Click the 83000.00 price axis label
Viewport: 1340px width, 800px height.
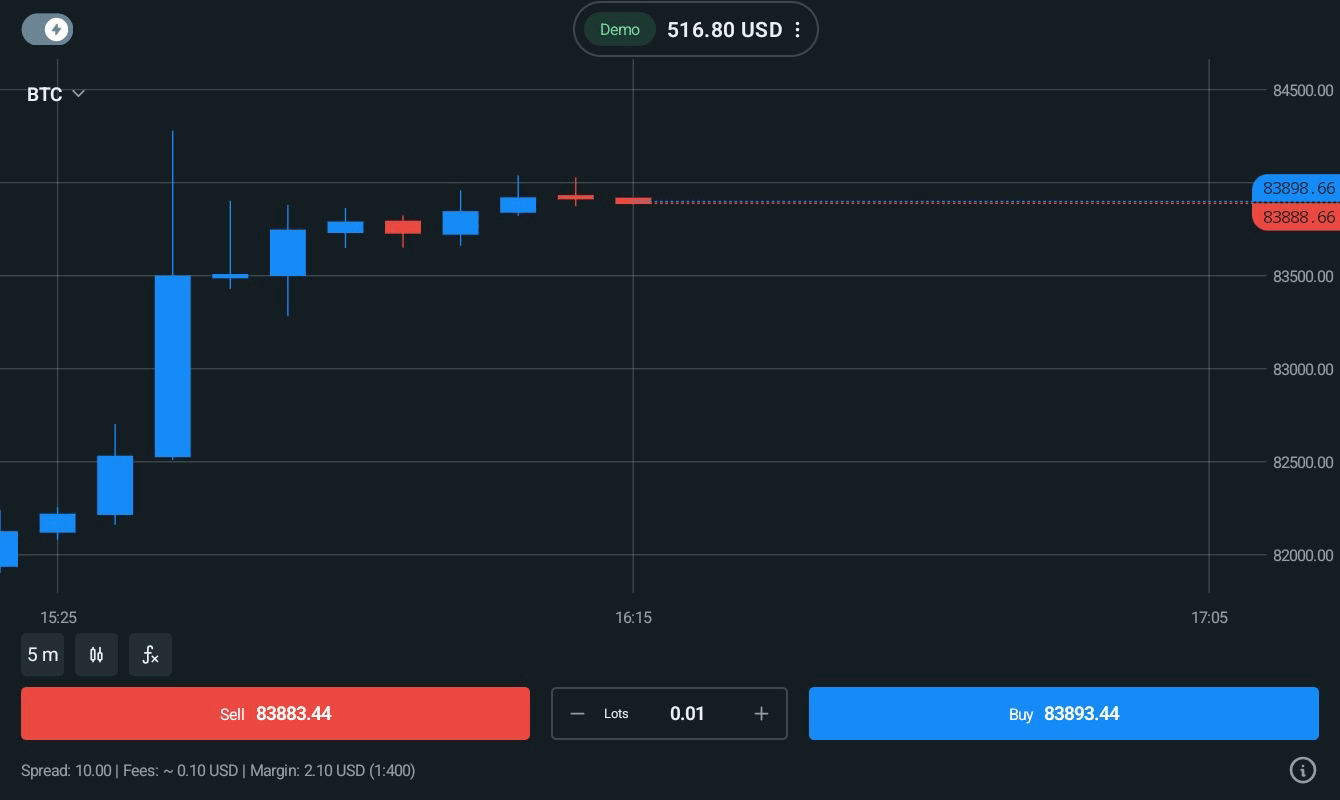(x=1303, y=370)
